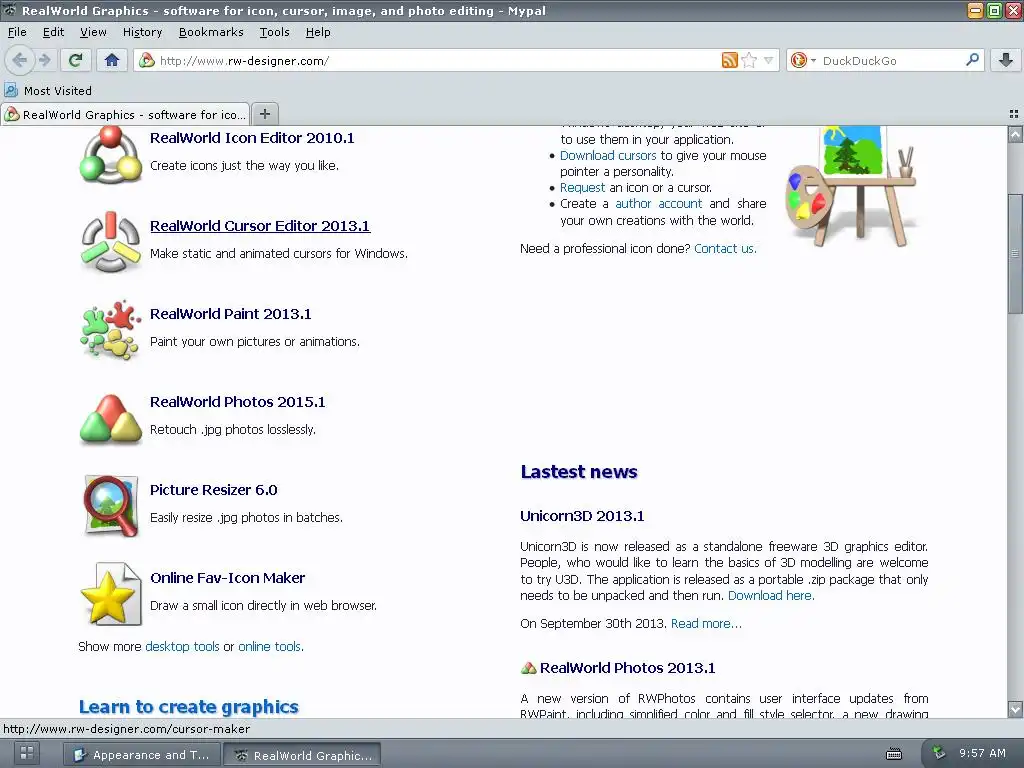Image resolution: width=1024 pixels, height=768 pixels.
Task: Click the Forward navigation arrow
Action: coord(44,60)
